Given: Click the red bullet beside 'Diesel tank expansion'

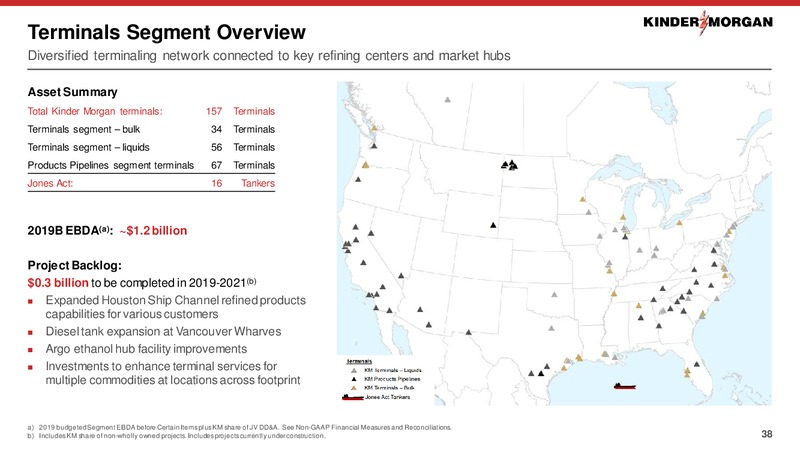Looking at the screenshot, I should click(31, 332).
